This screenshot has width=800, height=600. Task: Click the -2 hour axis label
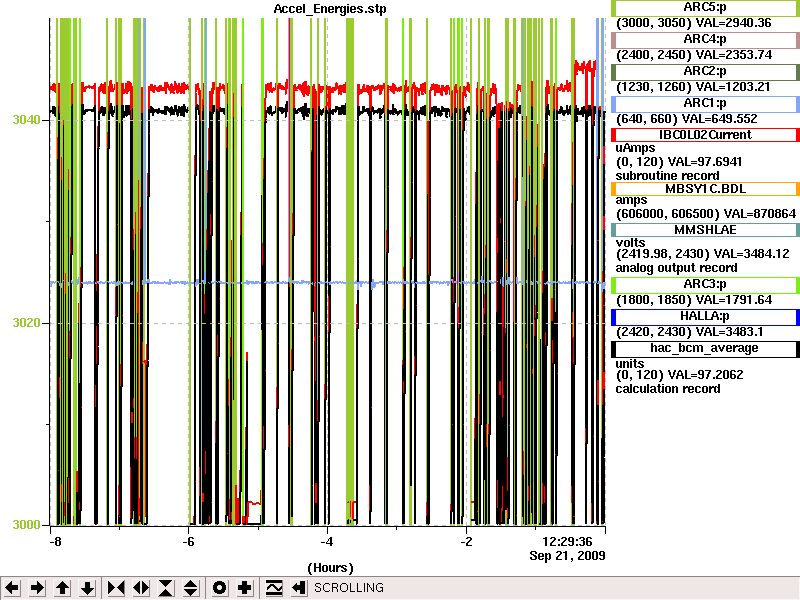tap(466, 542)
